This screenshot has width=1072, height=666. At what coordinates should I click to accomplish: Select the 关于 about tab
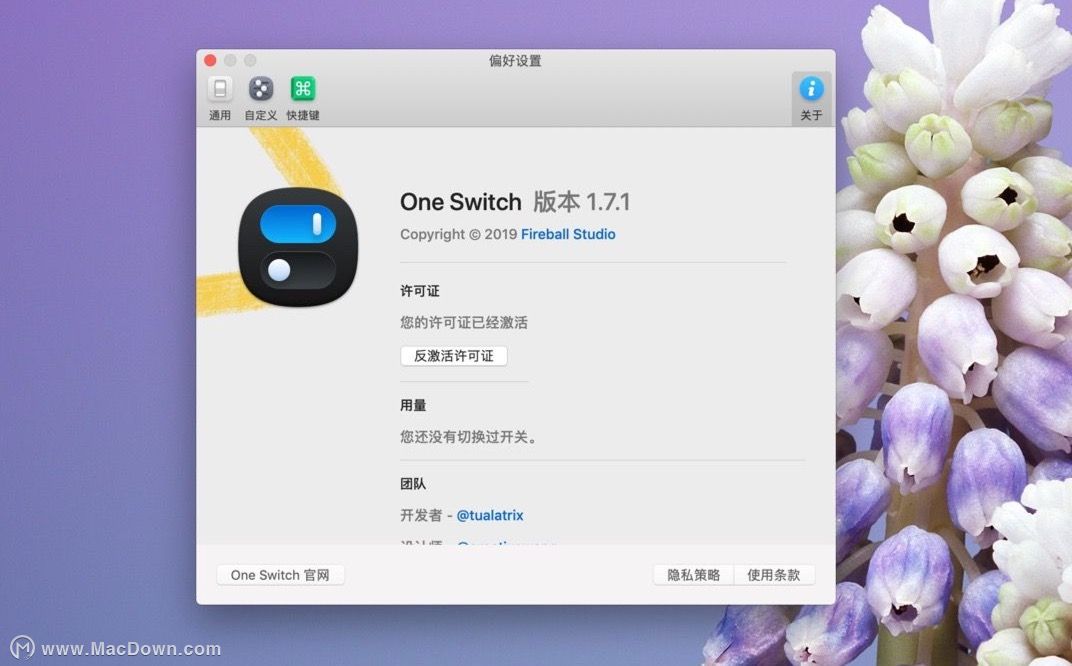tap(812, 99)
